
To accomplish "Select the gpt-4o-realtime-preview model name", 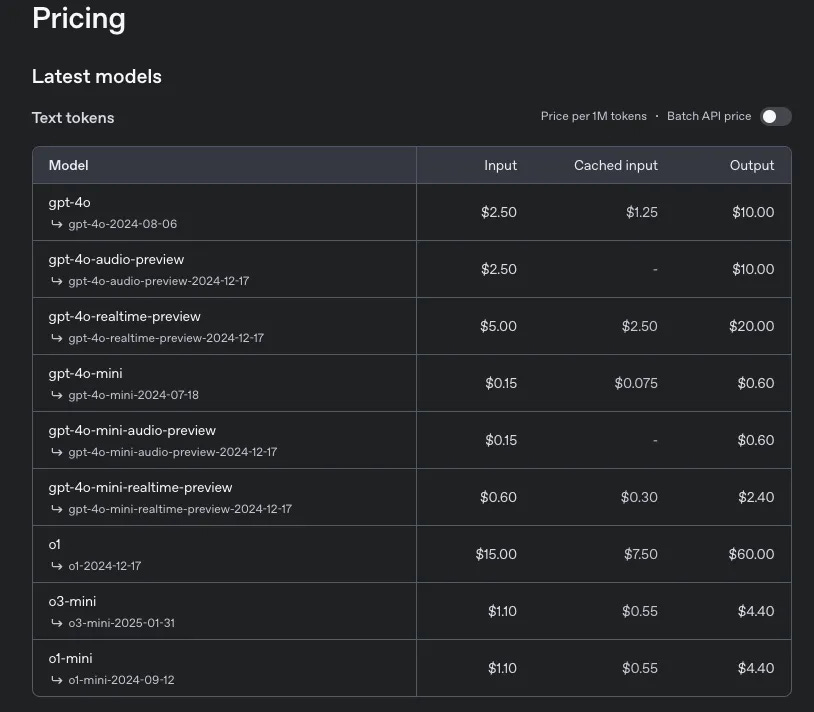I will (125, 317).
